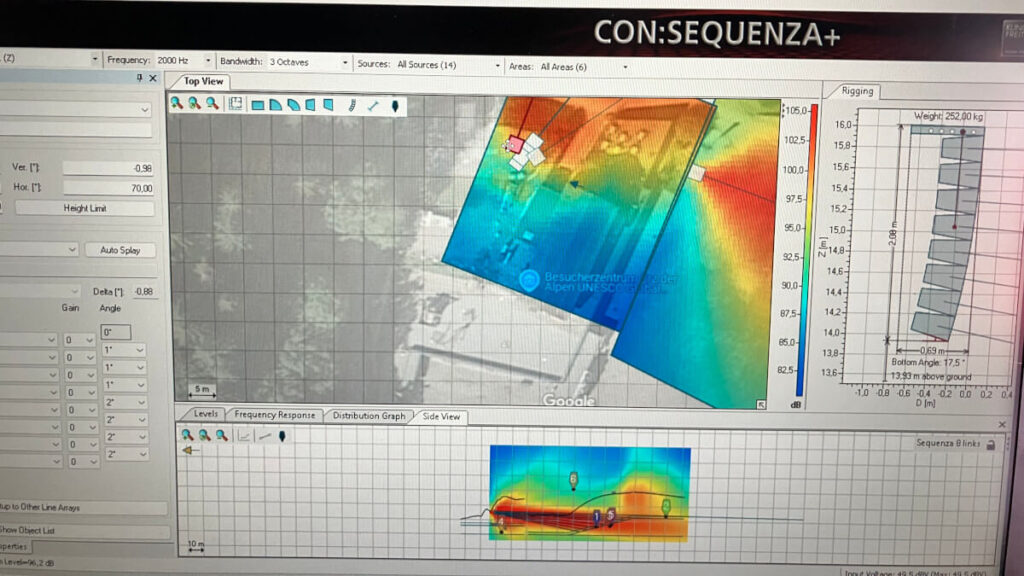Viewport: 1024px width, 576px height.
Task: Click the expand icon at map corner
Action: pyautogui.click(x=761, y=405)
